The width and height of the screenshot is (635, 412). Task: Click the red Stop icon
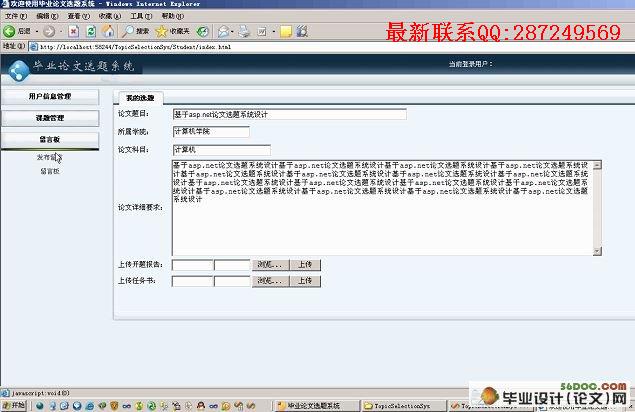point(73,31)
